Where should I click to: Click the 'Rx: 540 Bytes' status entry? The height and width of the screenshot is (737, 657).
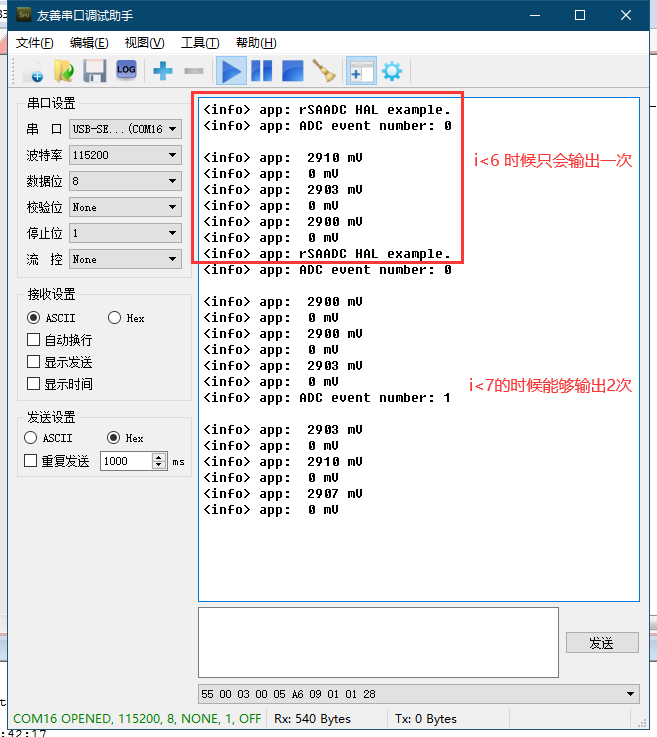[313, 719]
